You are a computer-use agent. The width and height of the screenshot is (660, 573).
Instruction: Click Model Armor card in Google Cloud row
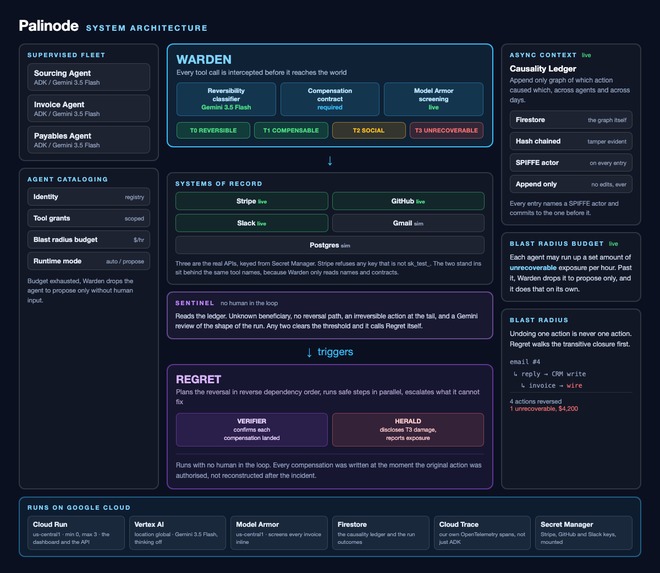tap(279, 533)
